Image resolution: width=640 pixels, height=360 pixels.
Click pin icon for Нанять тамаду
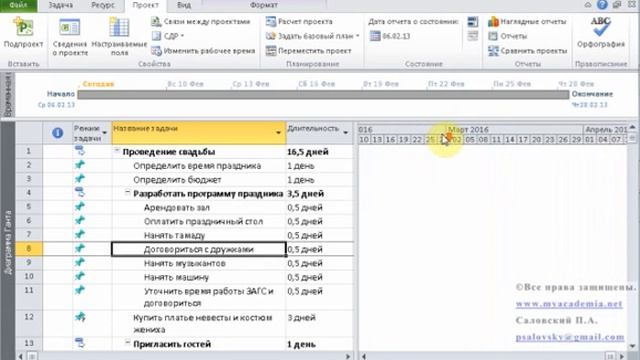(80, 234)
